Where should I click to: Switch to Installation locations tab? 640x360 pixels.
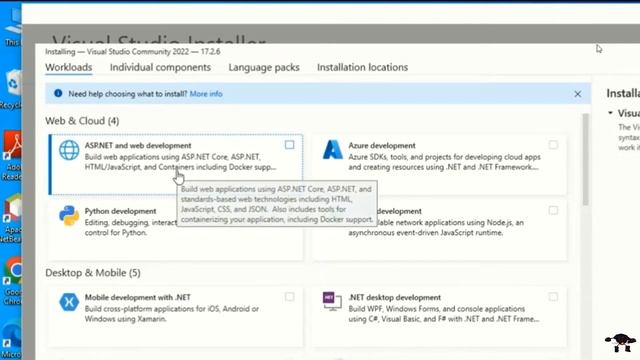pyautogui.click(x=362, y=67)
